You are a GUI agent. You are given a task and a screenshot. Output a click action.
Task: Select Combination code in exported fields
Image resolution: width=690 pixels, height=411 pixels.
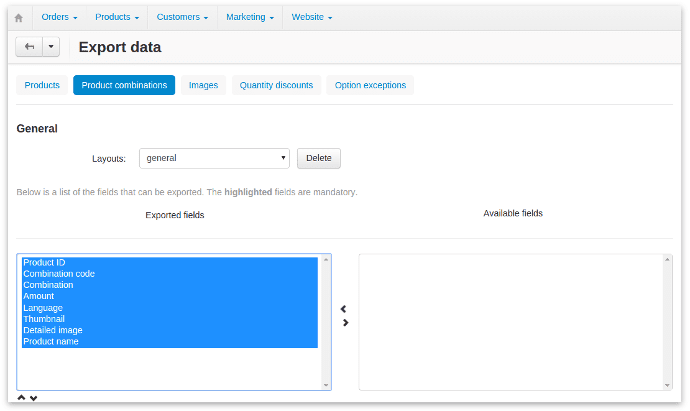(x=59, y=274)
